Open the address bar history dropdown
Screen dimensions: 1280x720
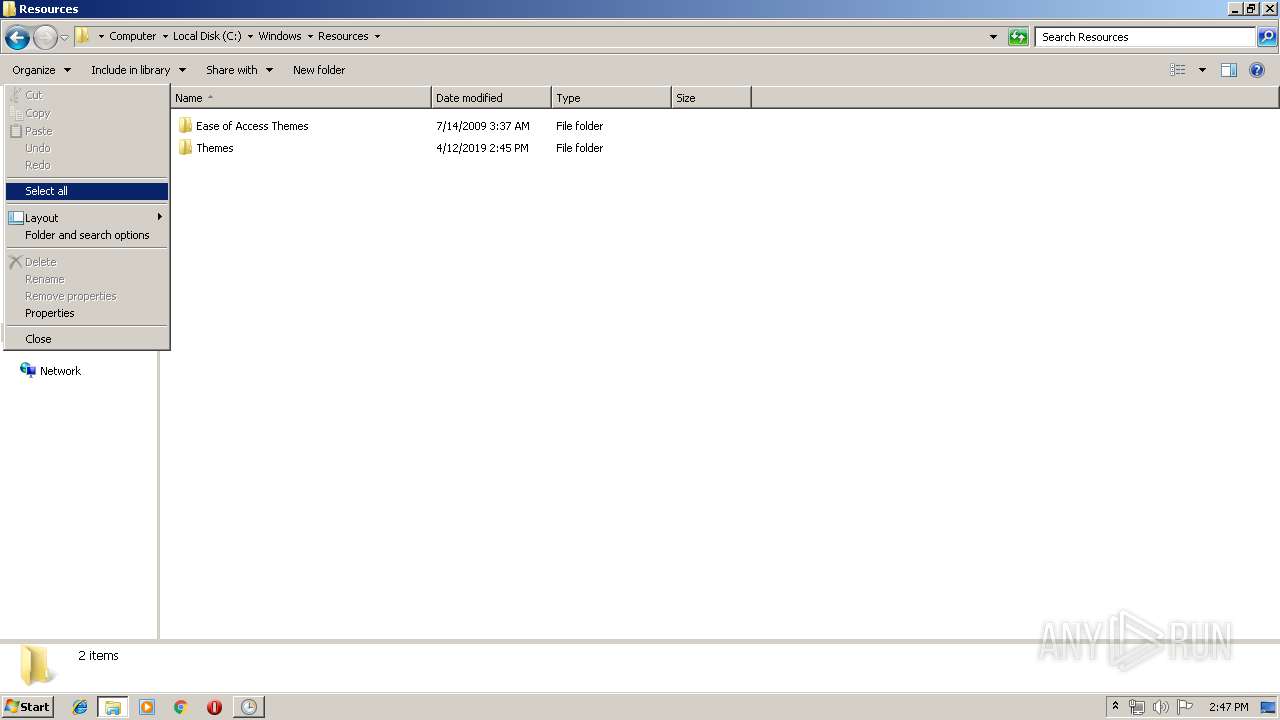(993, 37)
